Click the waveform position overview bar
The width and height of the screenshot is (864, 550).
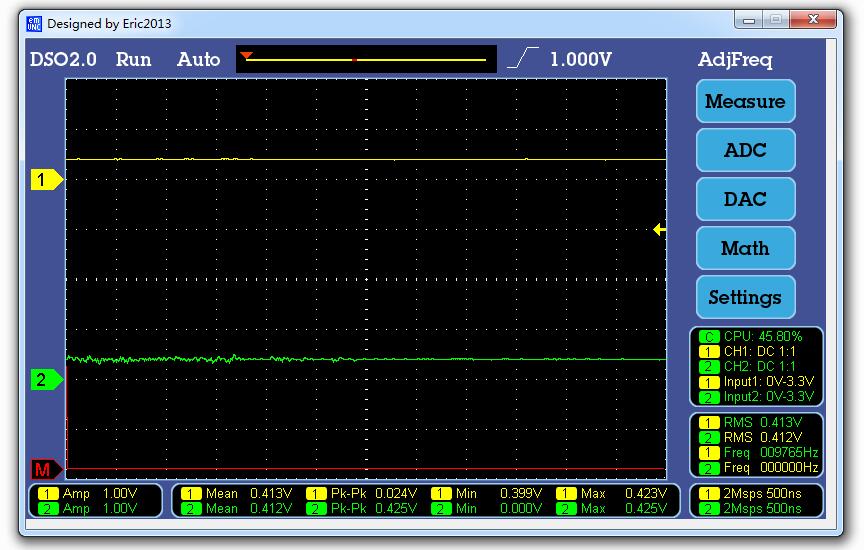(x=366, y=59)
